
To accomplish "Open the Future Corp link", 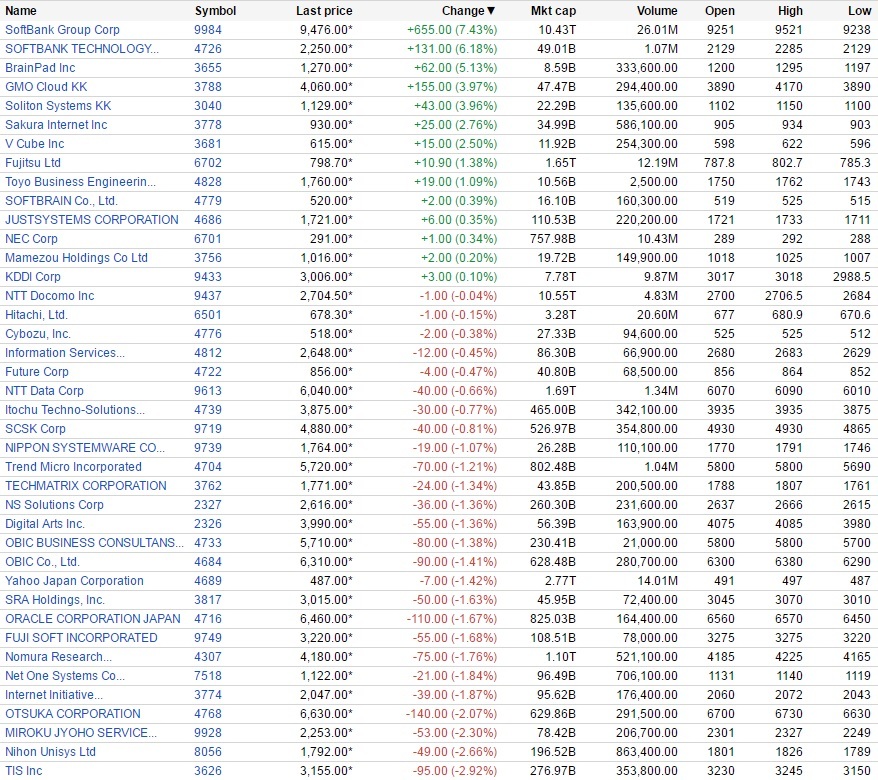I will click(36, 372).
